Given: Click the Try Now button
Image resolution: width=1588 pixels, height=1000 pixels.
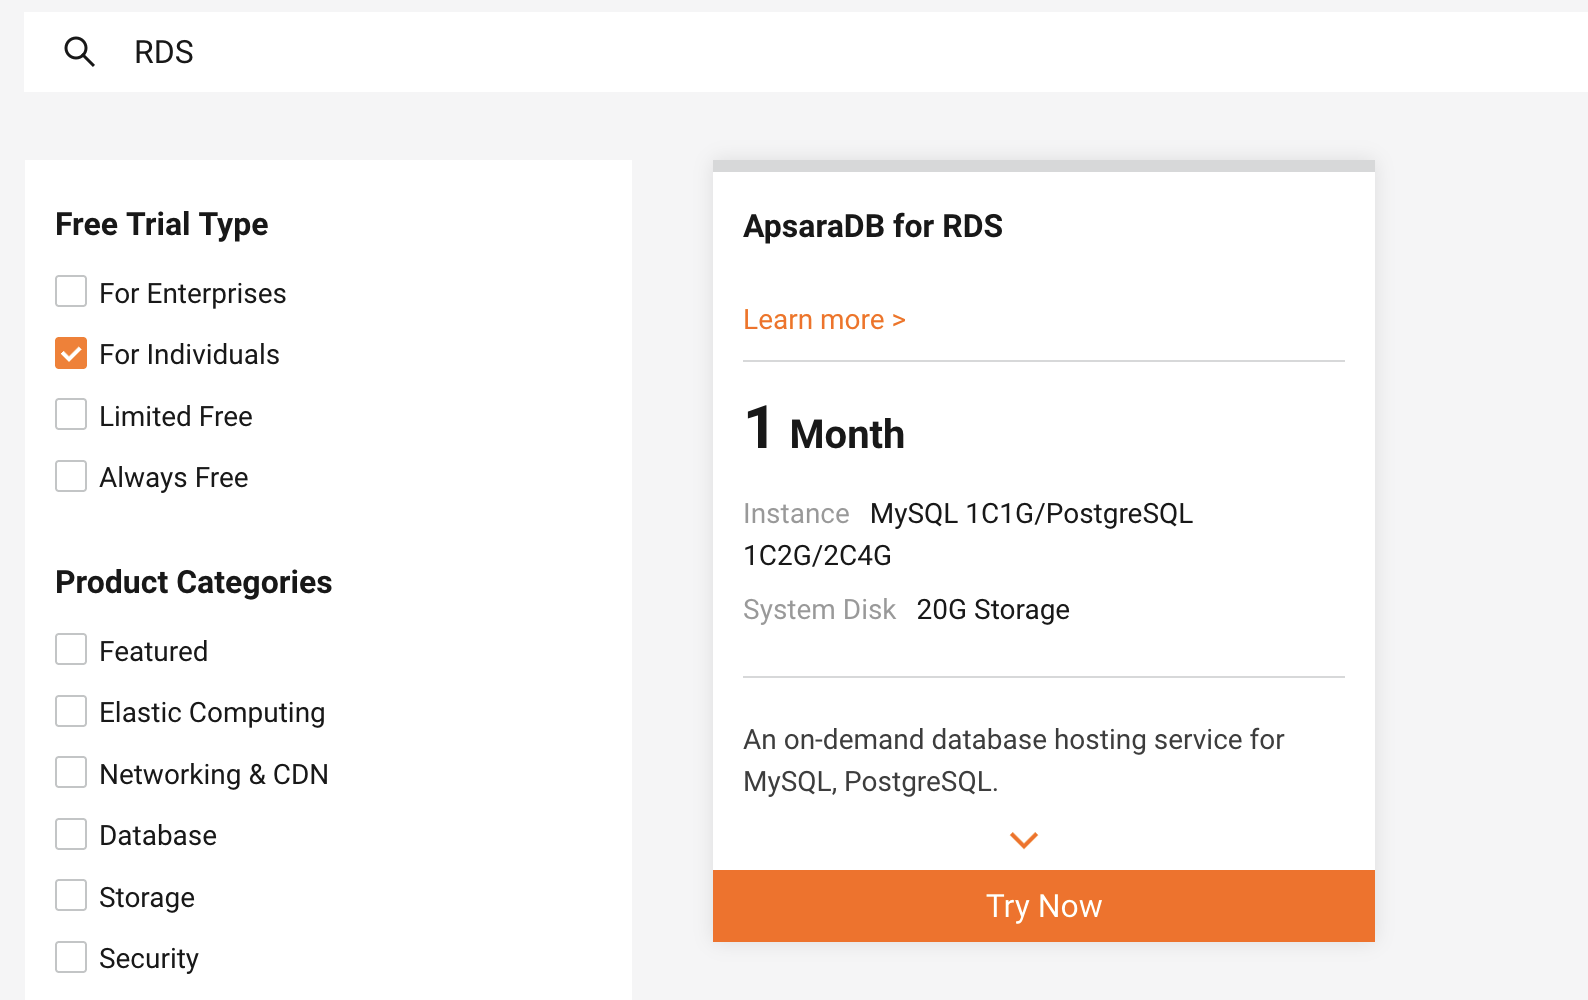Looking at the screenshot, I should 1044,906.
